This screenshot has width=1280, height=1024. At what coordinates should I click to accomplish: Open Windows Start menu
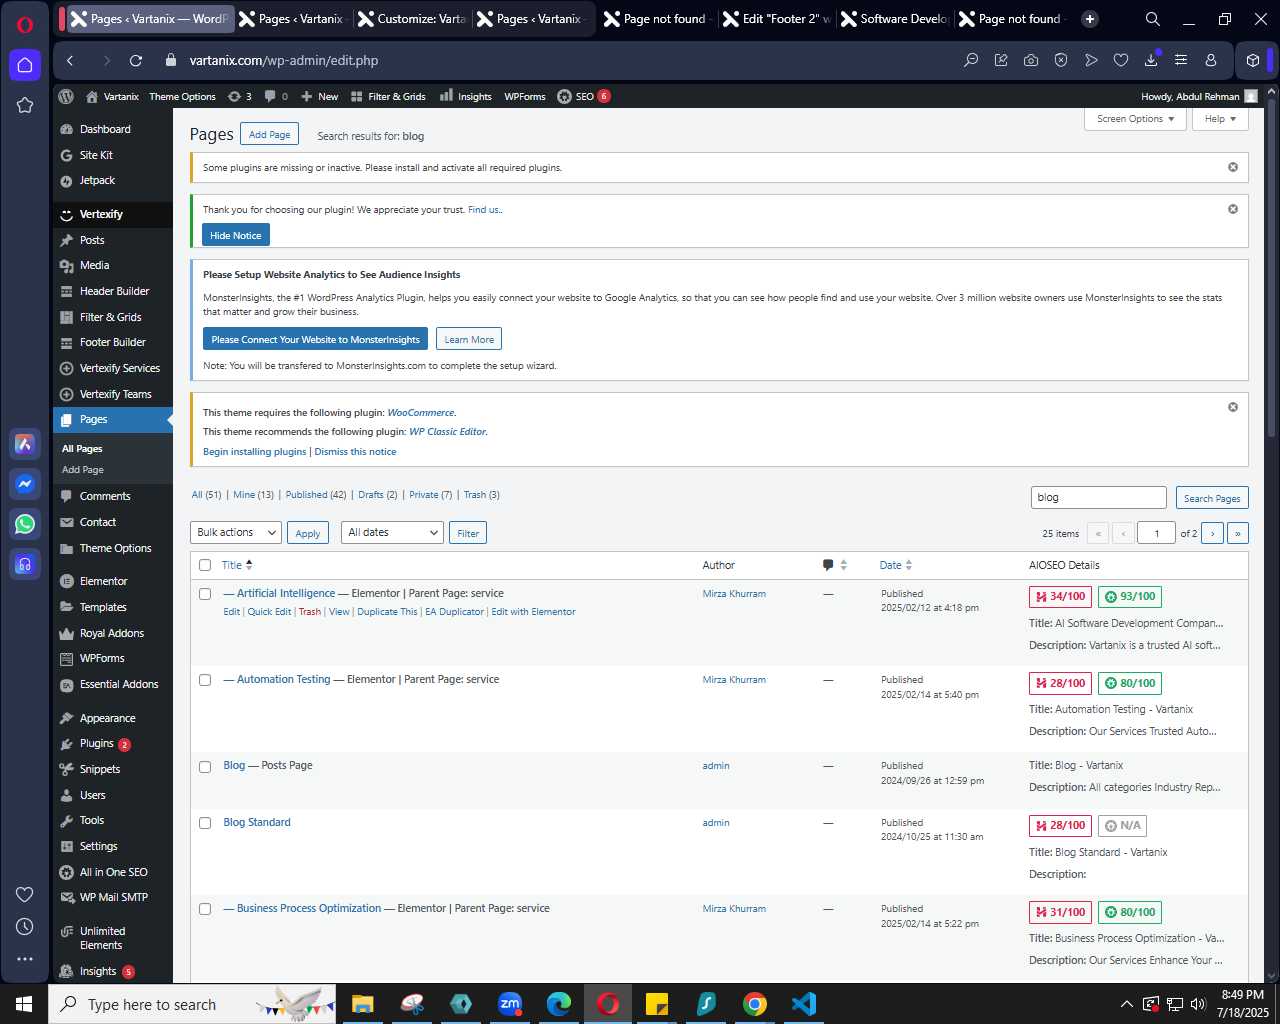[24, 1004]
